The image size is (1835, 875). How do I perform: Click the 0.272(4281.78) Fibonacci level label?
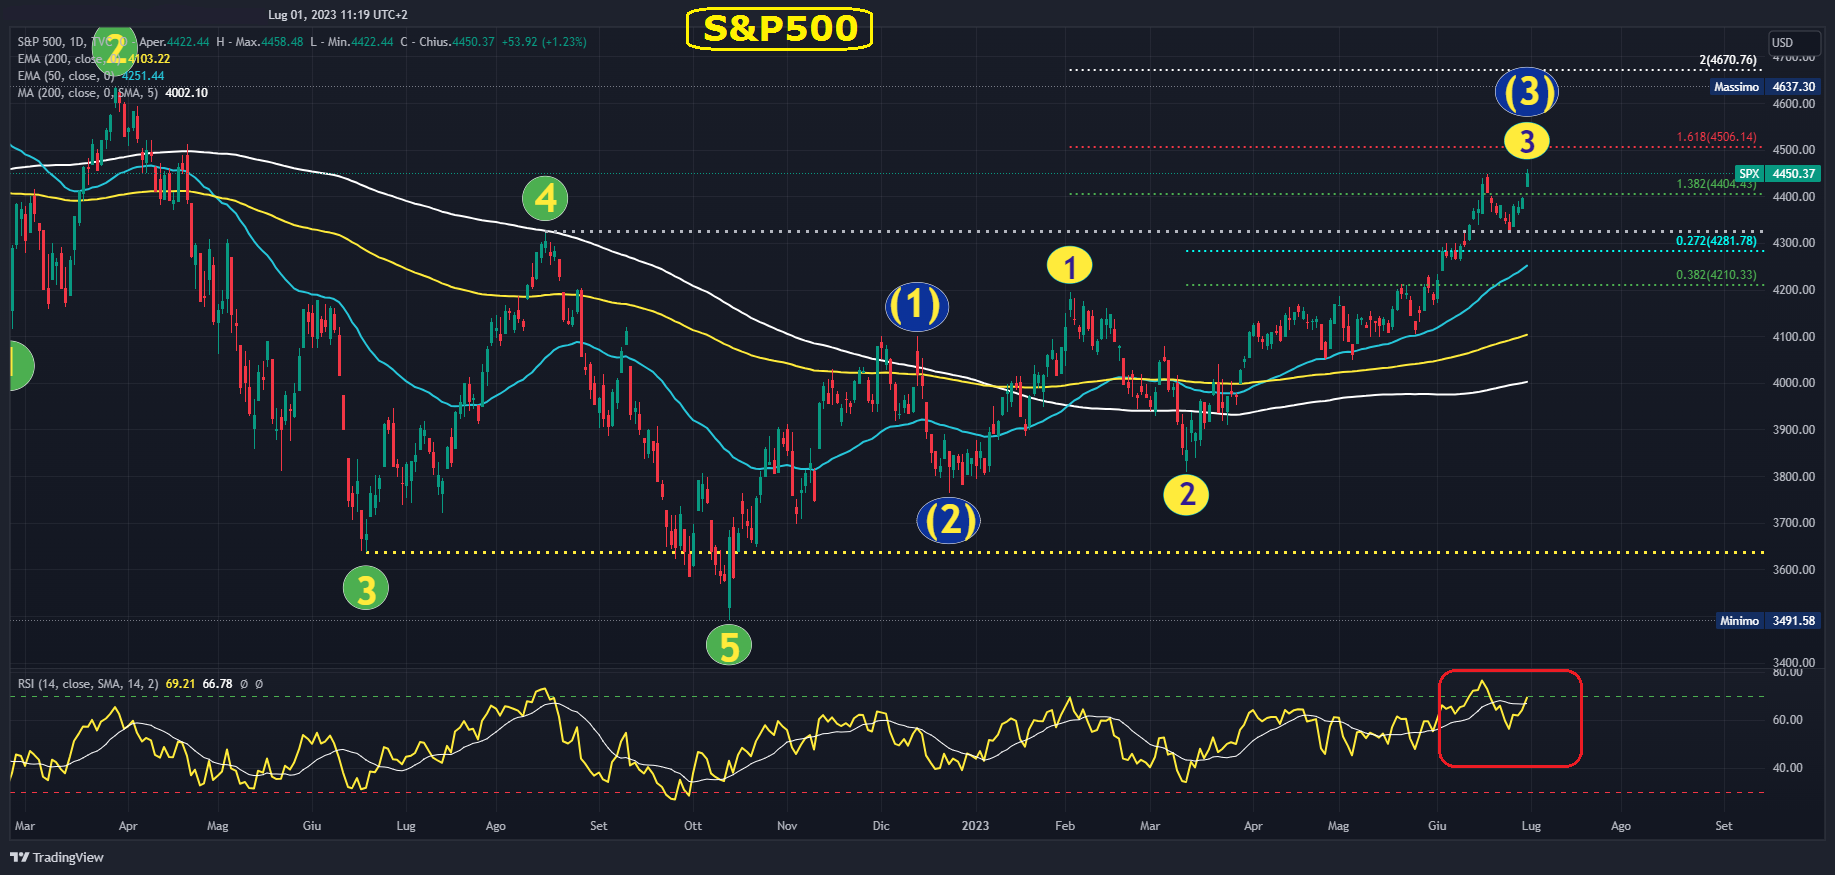click(1716, 241)
